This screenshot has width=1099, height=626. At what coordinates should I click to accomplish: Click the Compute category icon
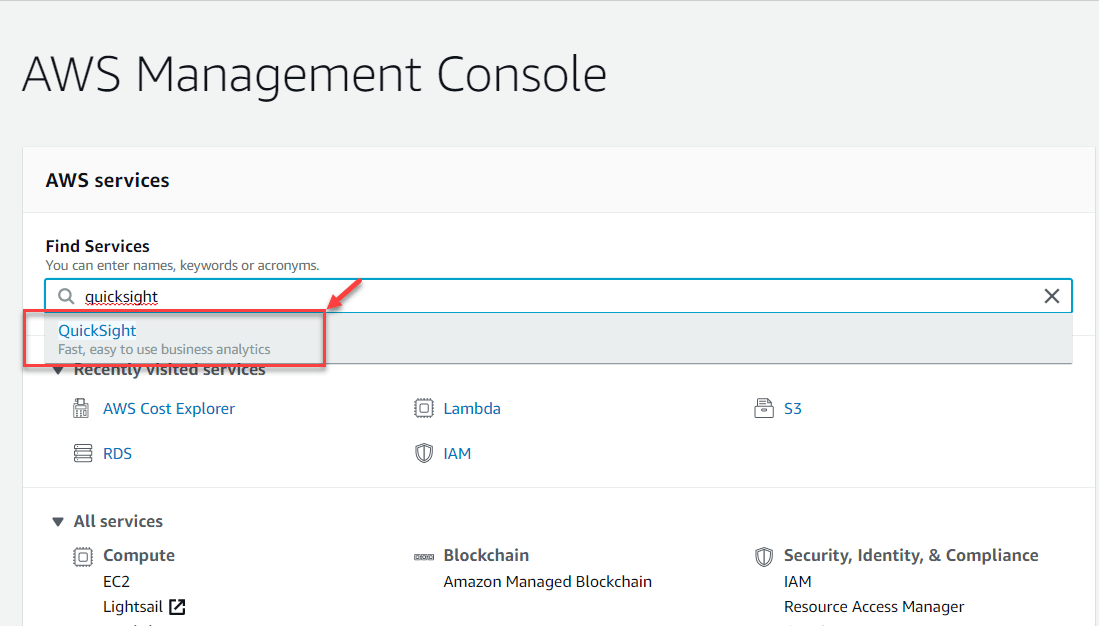coord(81,555)
